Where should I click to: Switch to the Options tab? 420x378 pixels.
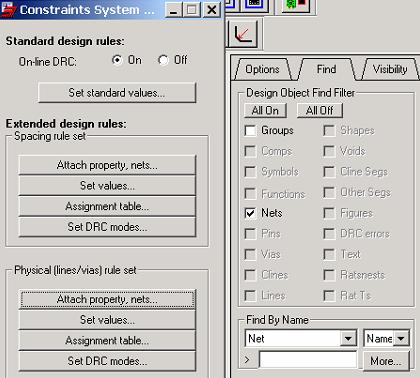[262, 69]
